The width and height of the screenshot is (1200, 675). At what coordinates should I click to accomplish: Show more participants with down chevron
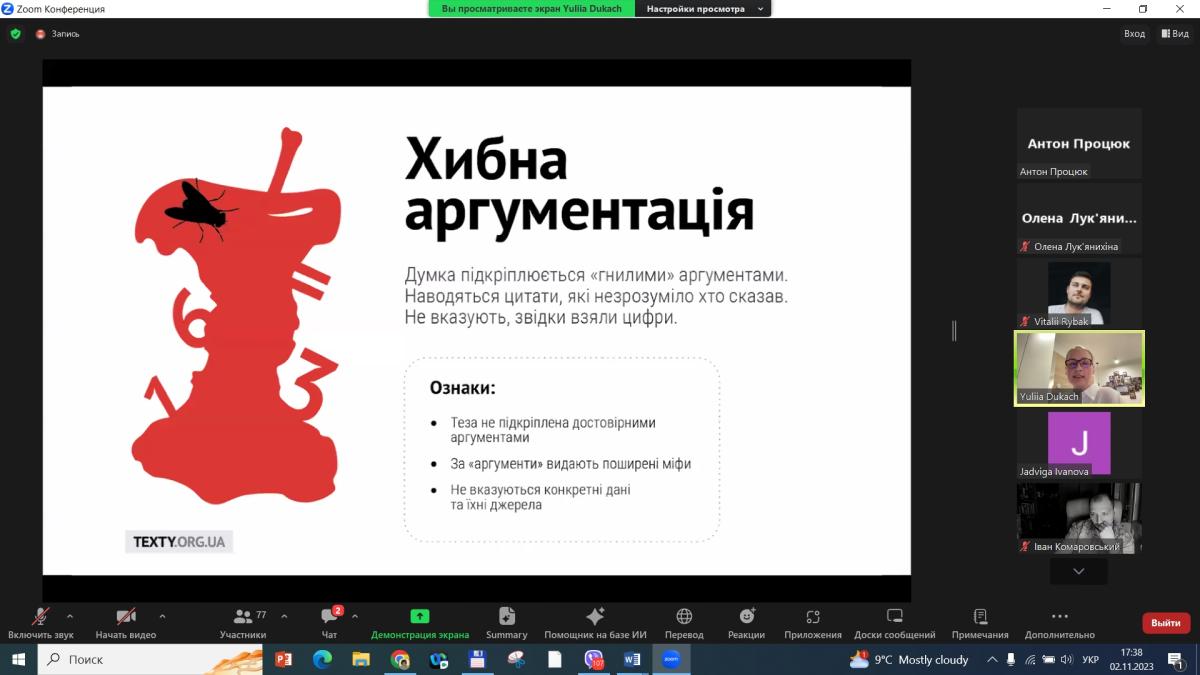click(x=1078, y=571)
